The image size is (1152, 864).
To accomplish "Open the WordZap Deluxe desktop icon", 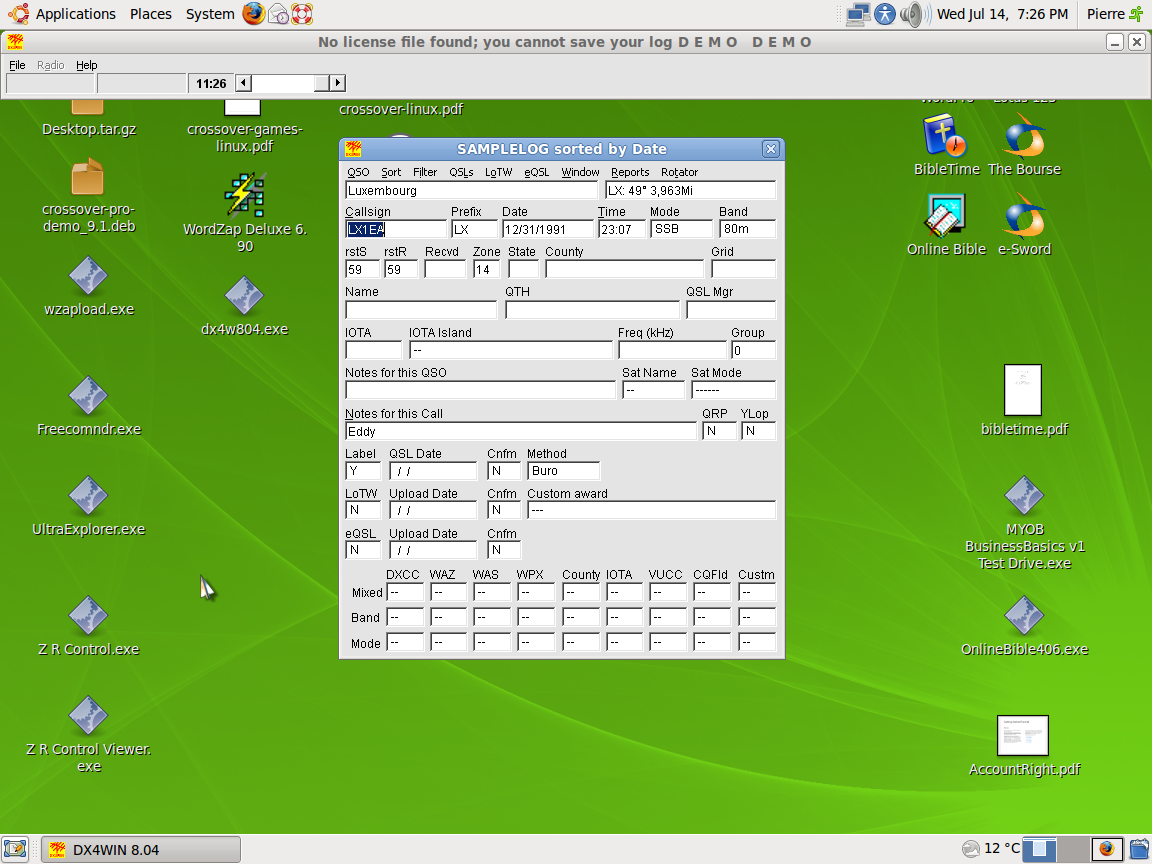I will click(244, 196).
